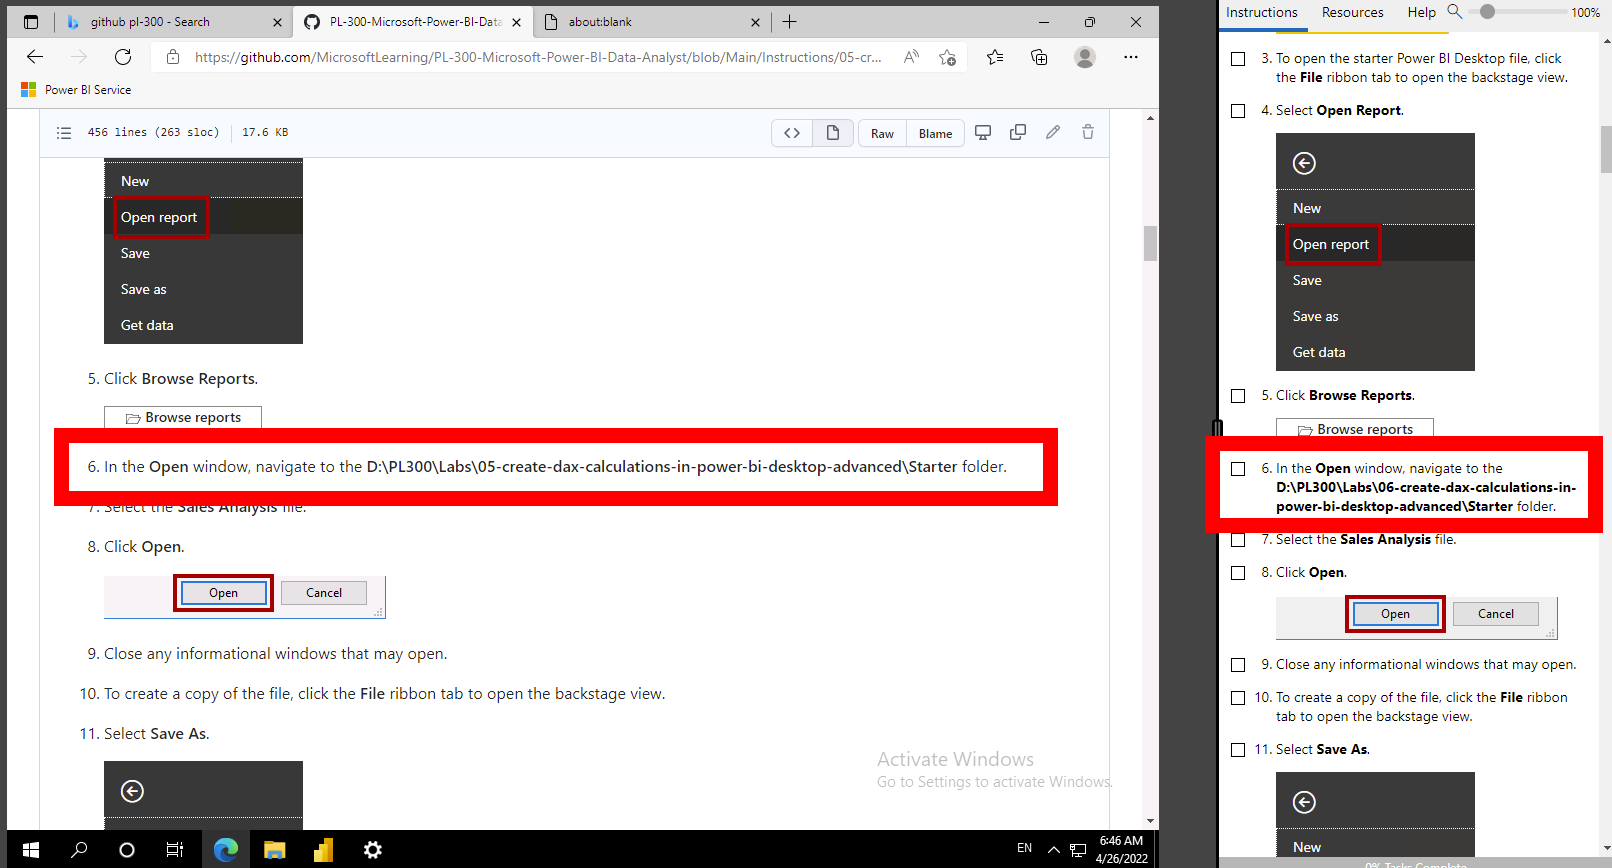Screen dimensions: 1612x868
Task: Check step 7 Sales Analysis file checkbox
Action: (1238, 540)
